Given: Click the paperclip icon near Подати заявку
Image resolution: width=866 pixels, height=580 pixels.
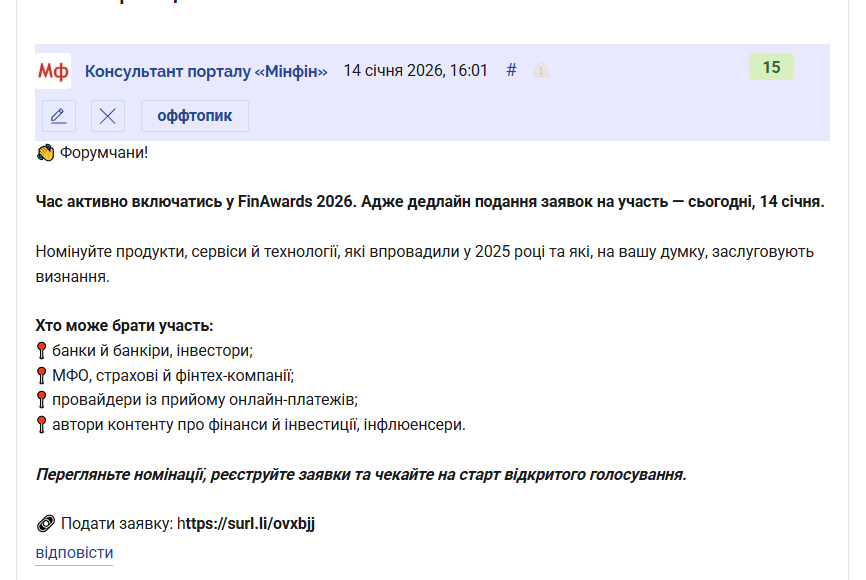Looking at the screenshot, I should click(x=45, y=524).
